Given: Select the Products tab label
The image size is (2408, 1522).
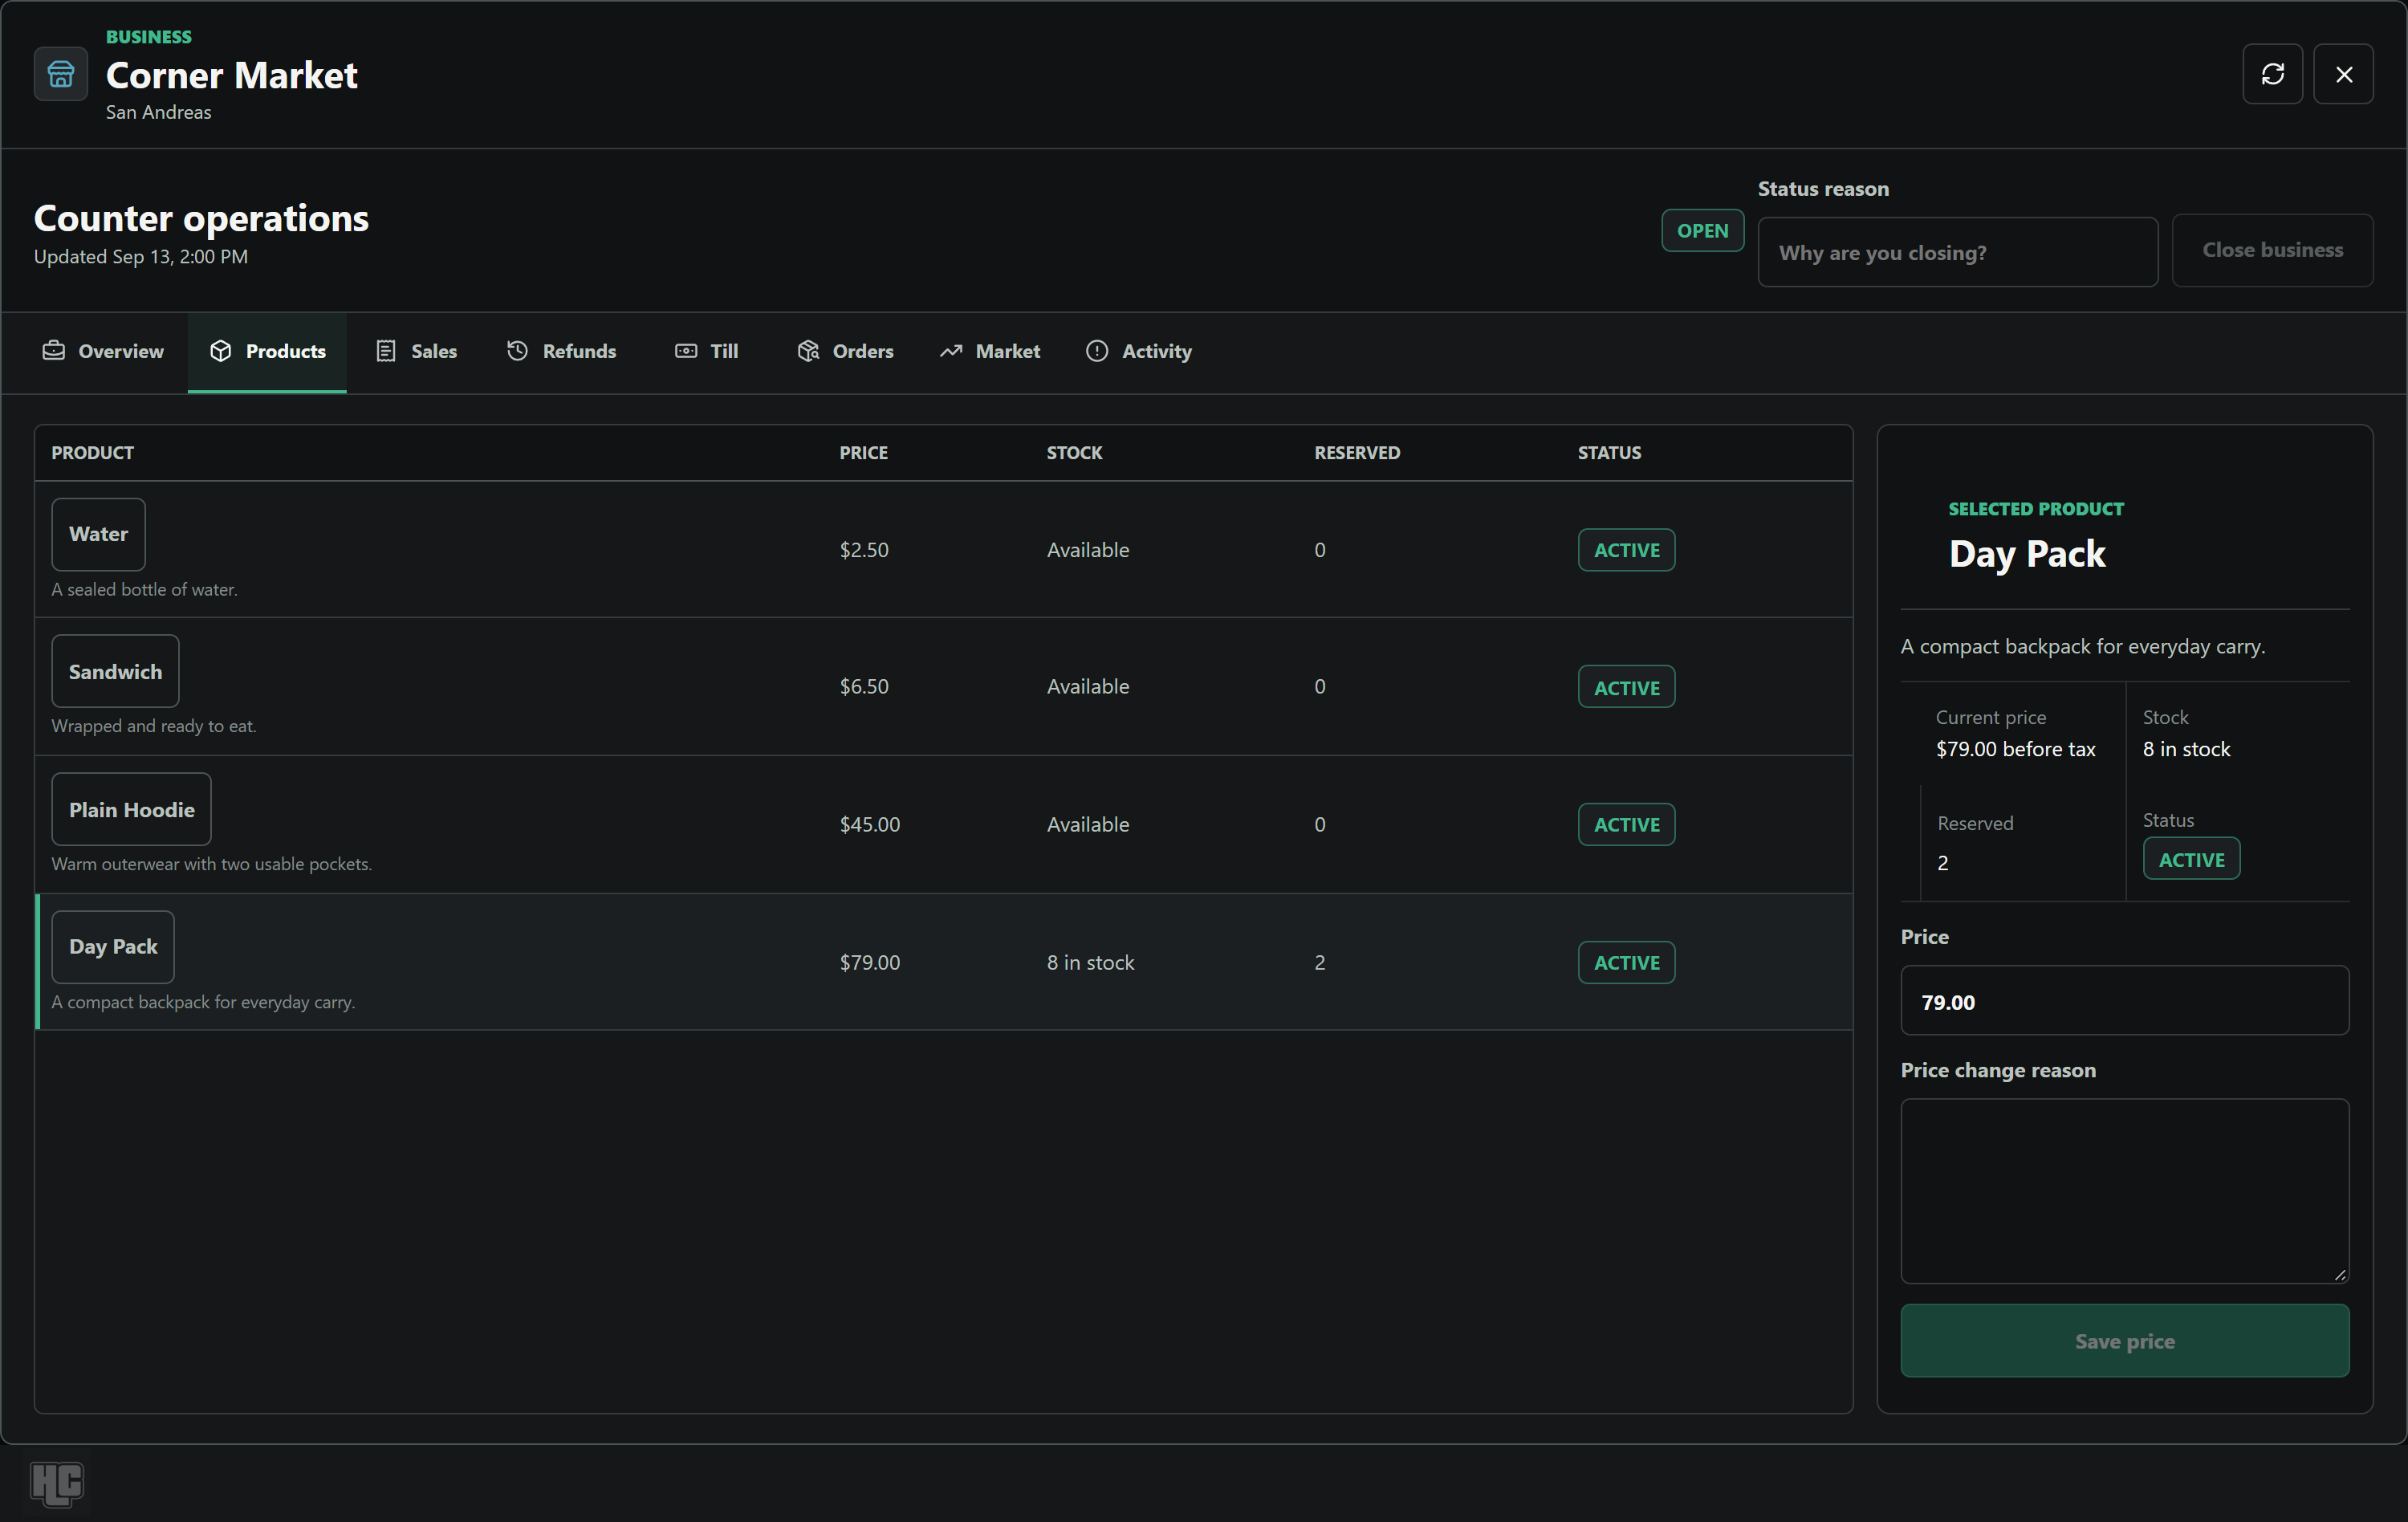Looking at the screenshot, I should point(286,352).
